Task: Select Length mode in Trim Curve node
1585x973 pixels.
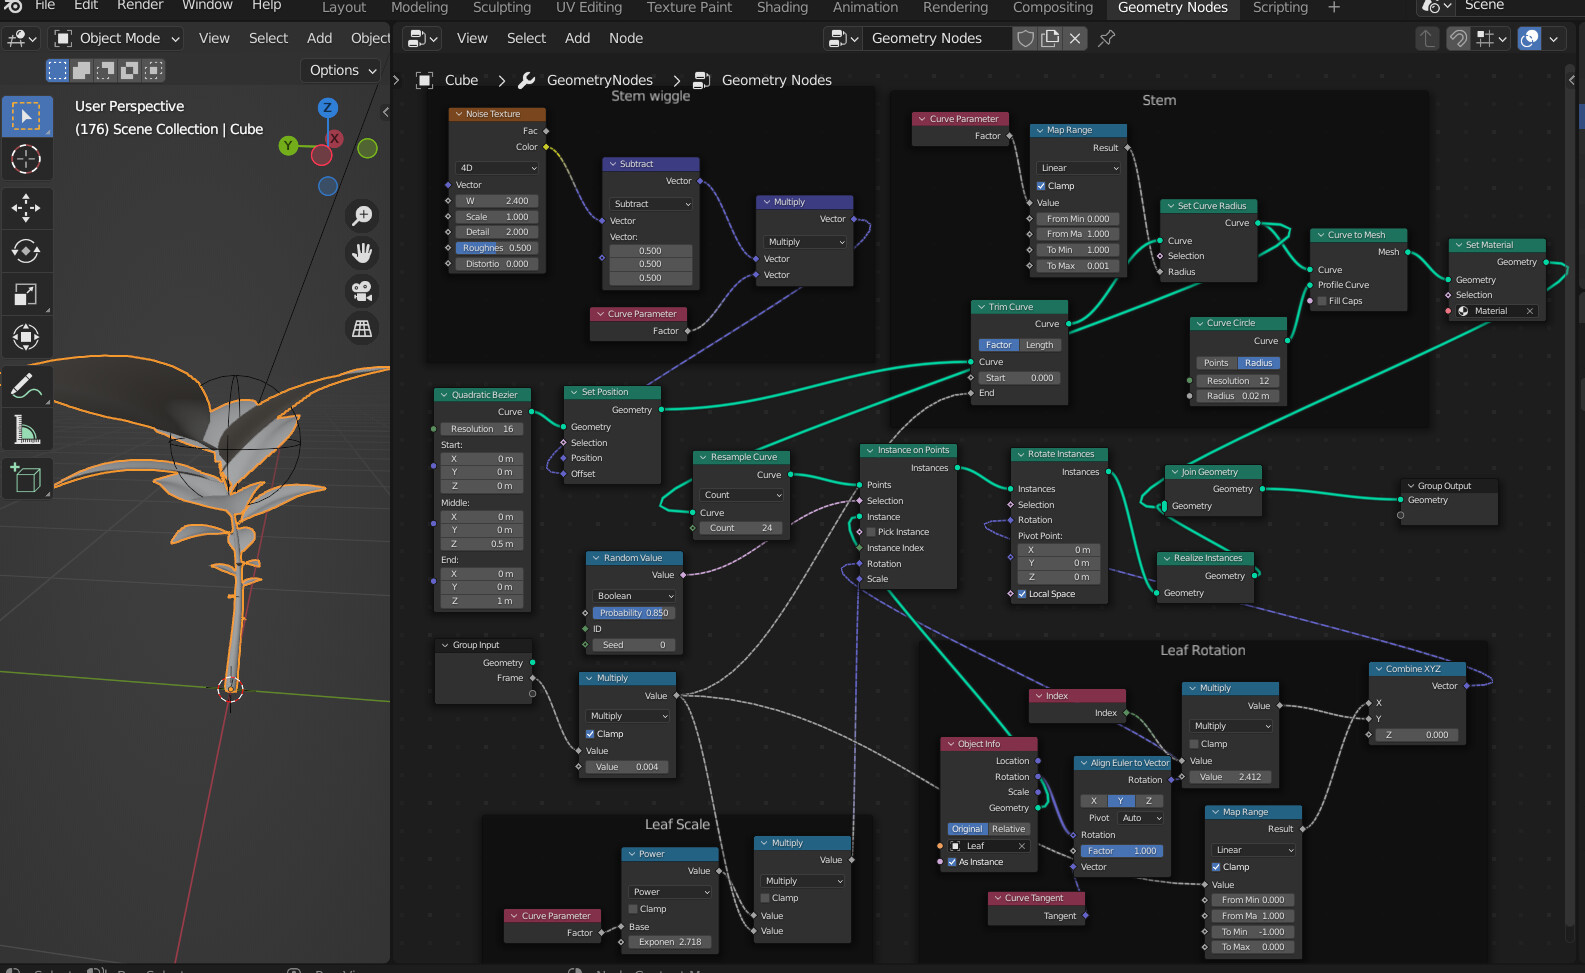Action: [1039, 345]
